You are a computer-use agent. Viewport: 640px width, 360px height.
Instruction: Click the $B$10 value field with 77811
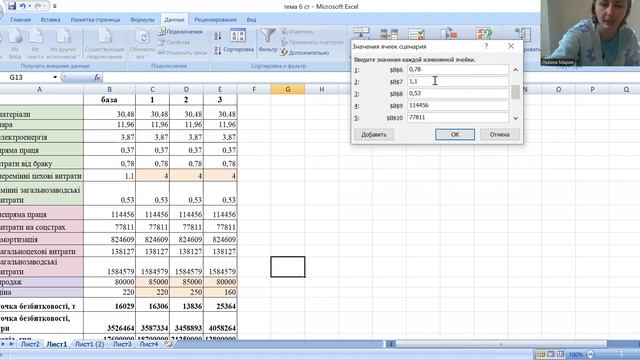pyautogui.click(x=458, y=117)
